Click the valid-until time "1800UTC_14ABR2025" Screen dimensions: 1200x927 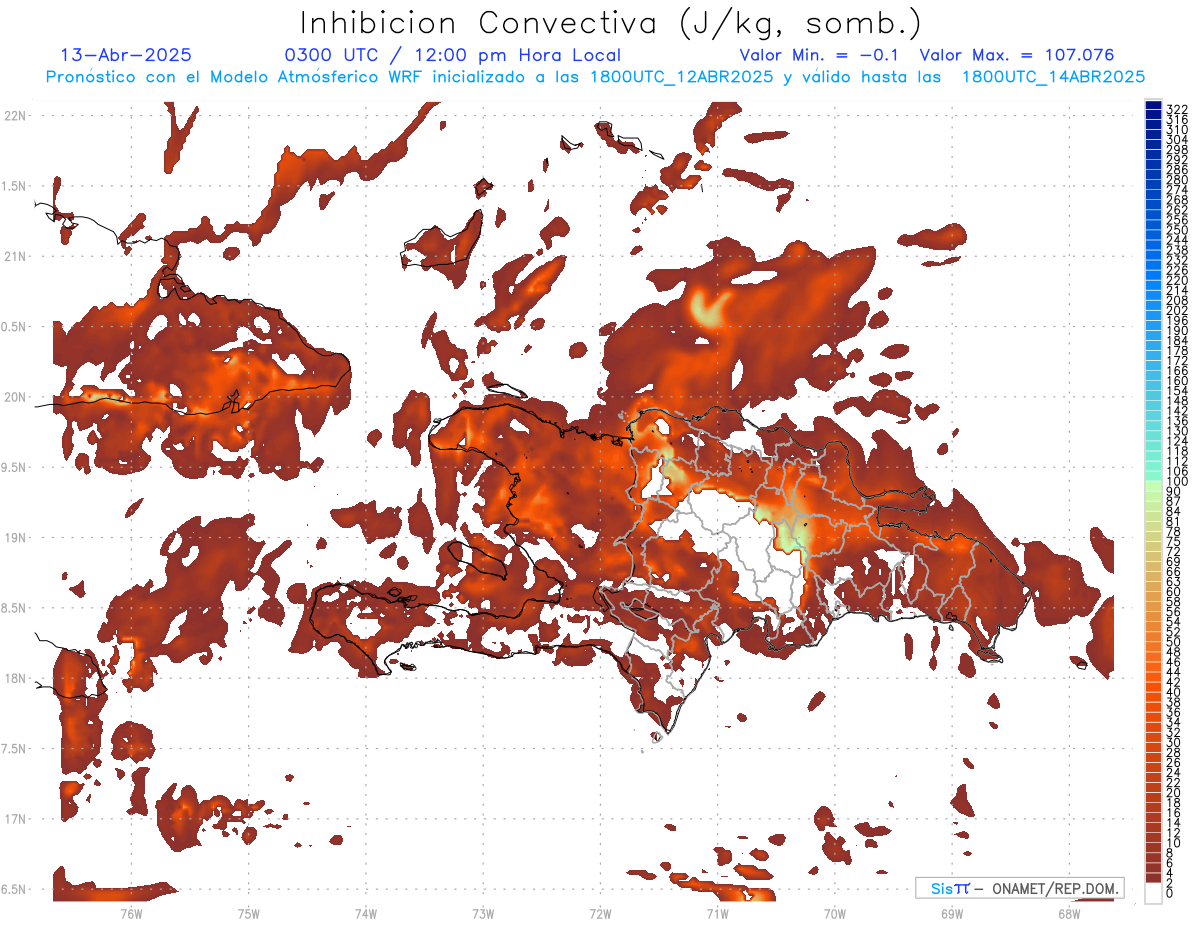tap(1052, 77)
